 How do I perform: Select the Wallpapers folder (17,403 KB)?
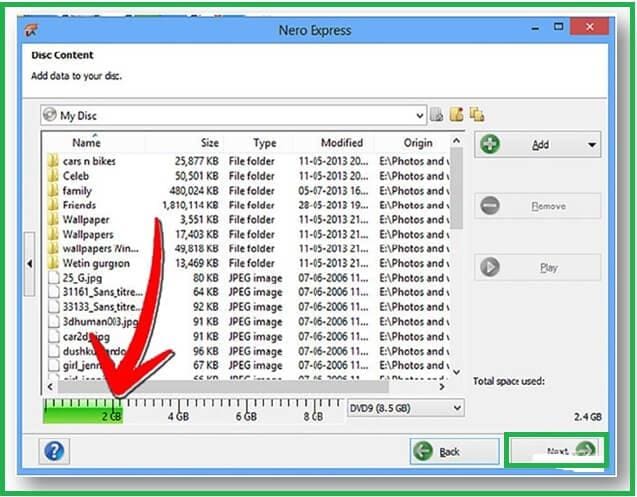88,234
